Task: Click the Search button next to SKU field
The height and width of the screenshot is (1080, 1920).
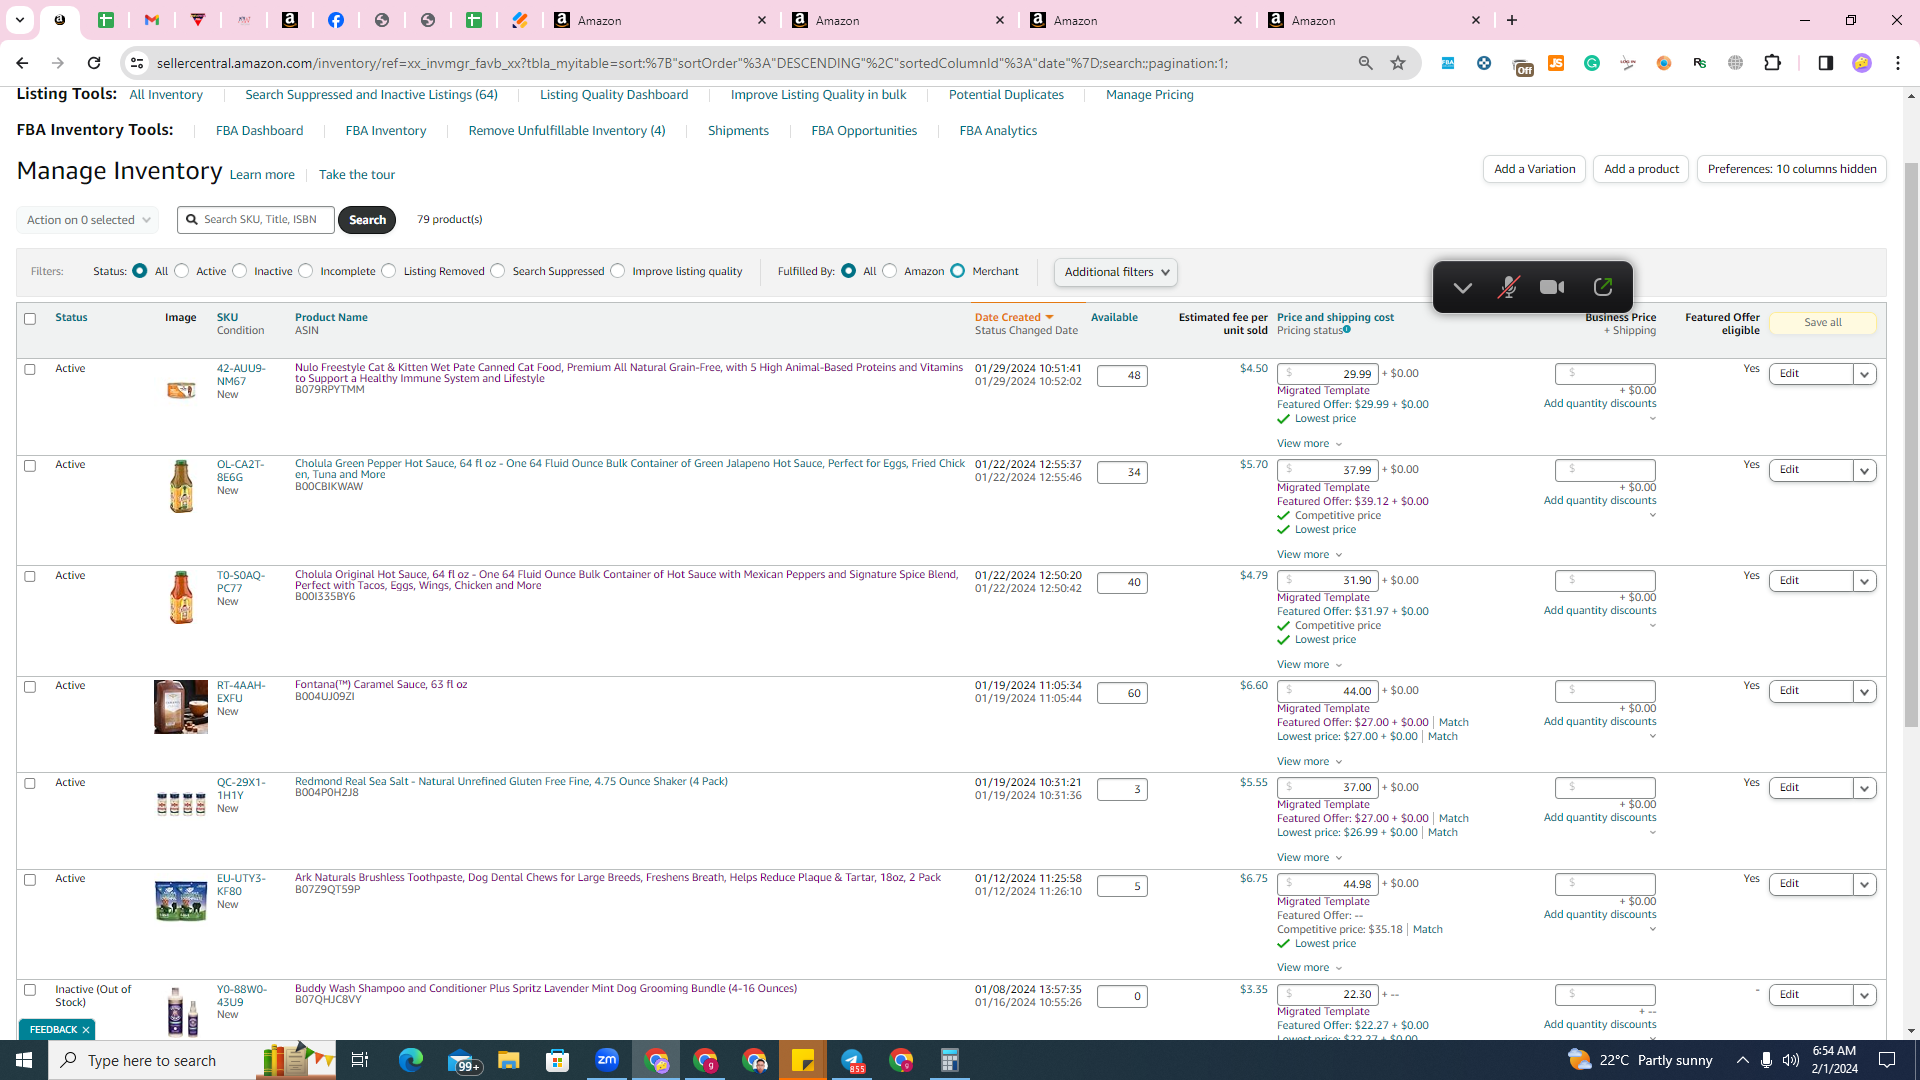Action: tap(367, 220)
